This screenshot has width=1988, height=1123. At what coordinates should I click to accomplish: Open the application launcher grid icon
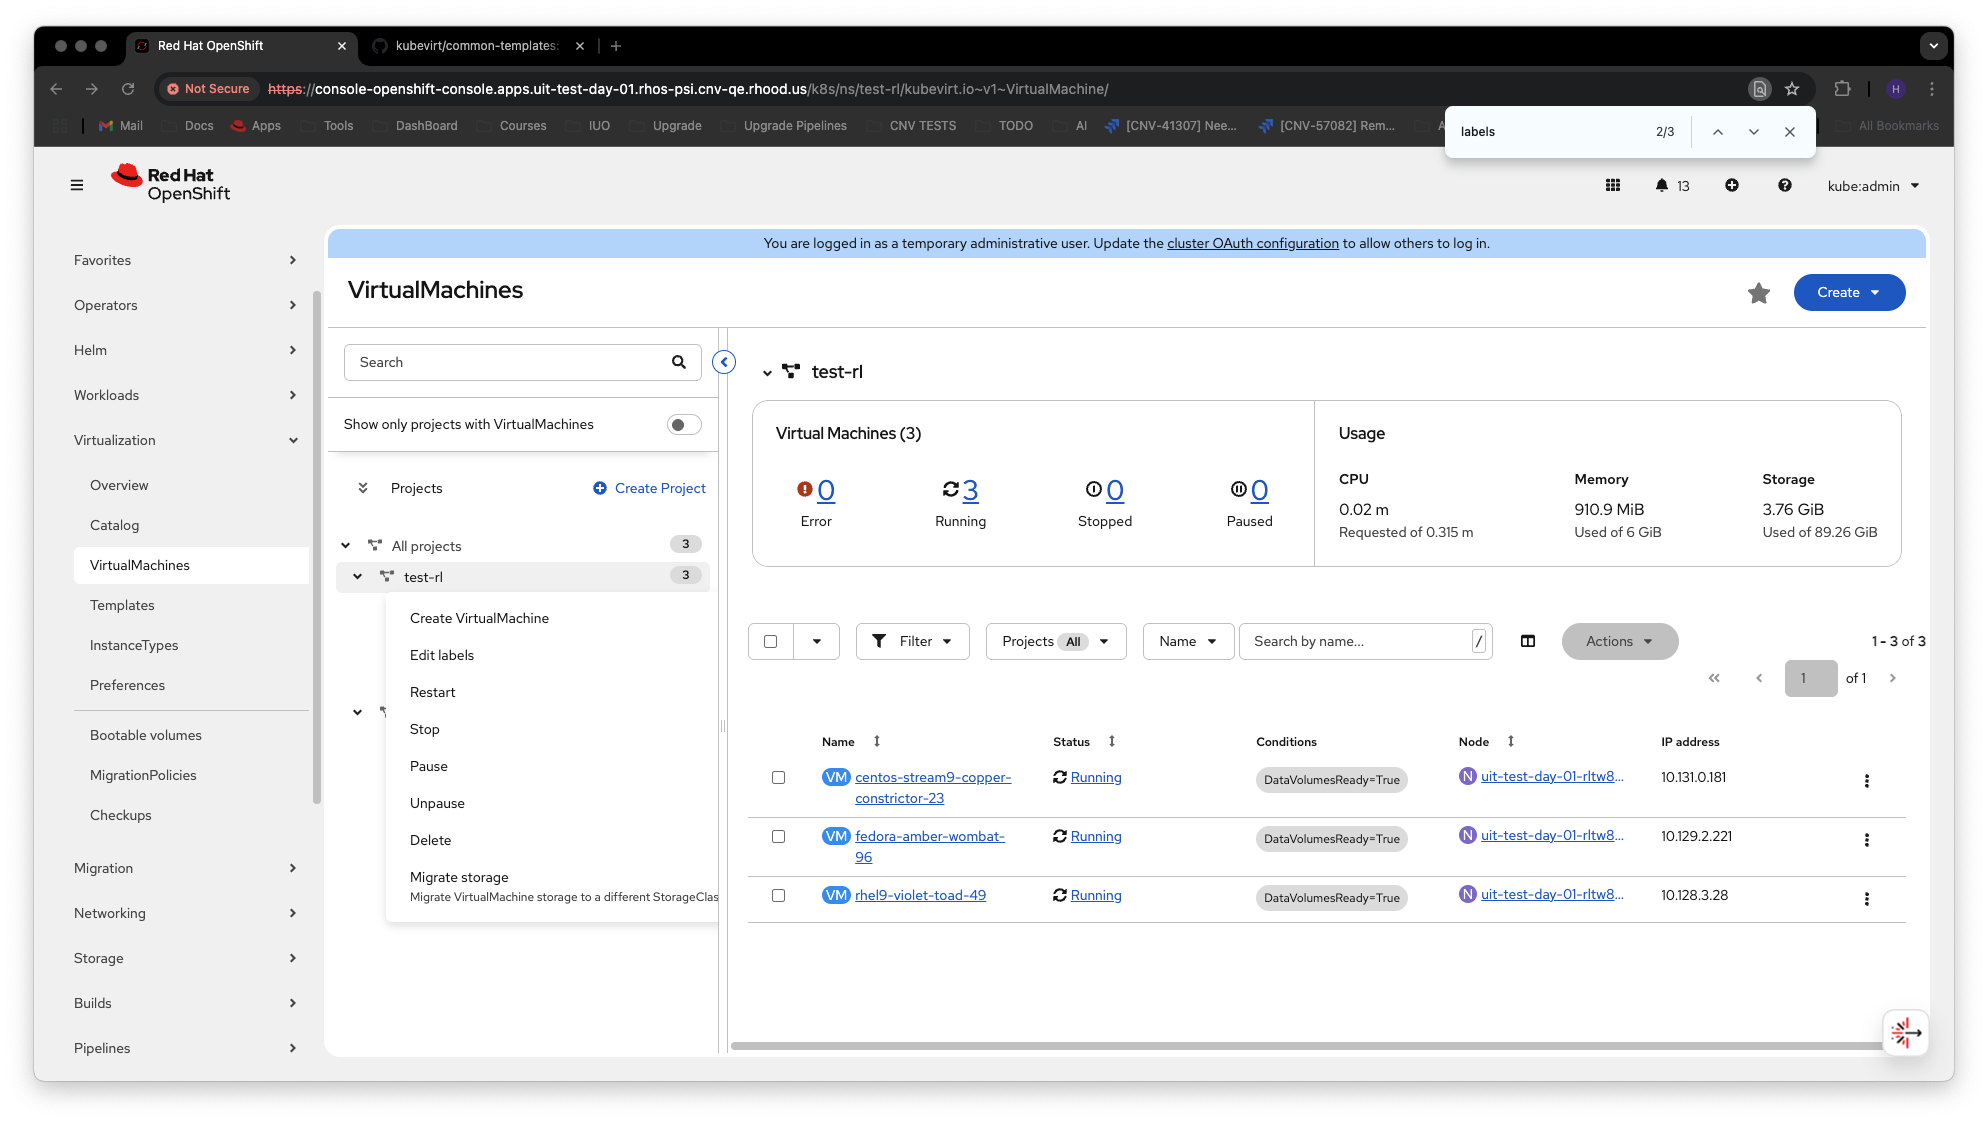[x=1613, y=185]
